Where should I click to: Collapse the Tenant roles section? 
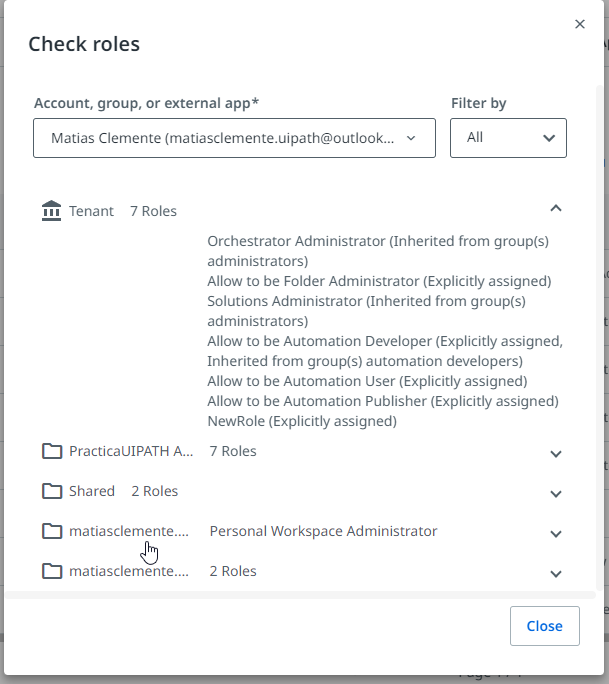[x=557, y=209]
